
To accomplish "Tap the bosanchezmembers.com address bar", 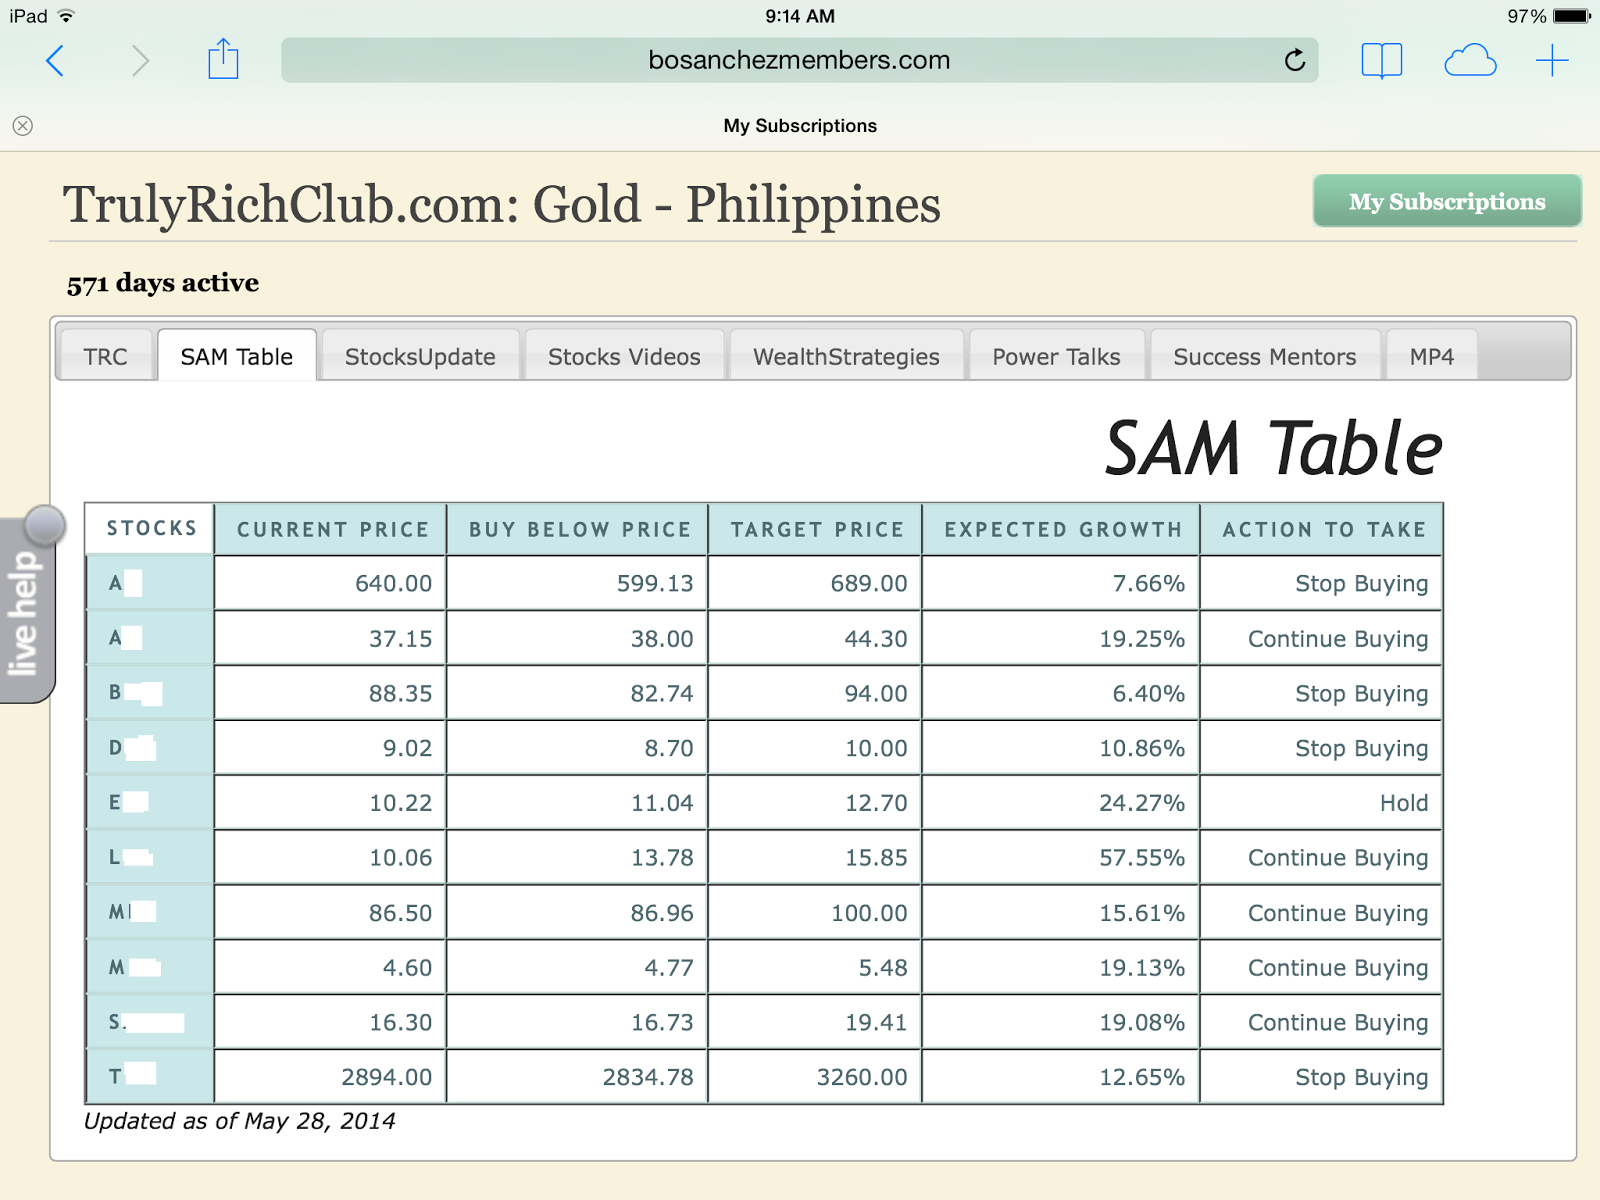I will (x=800, y=60).
